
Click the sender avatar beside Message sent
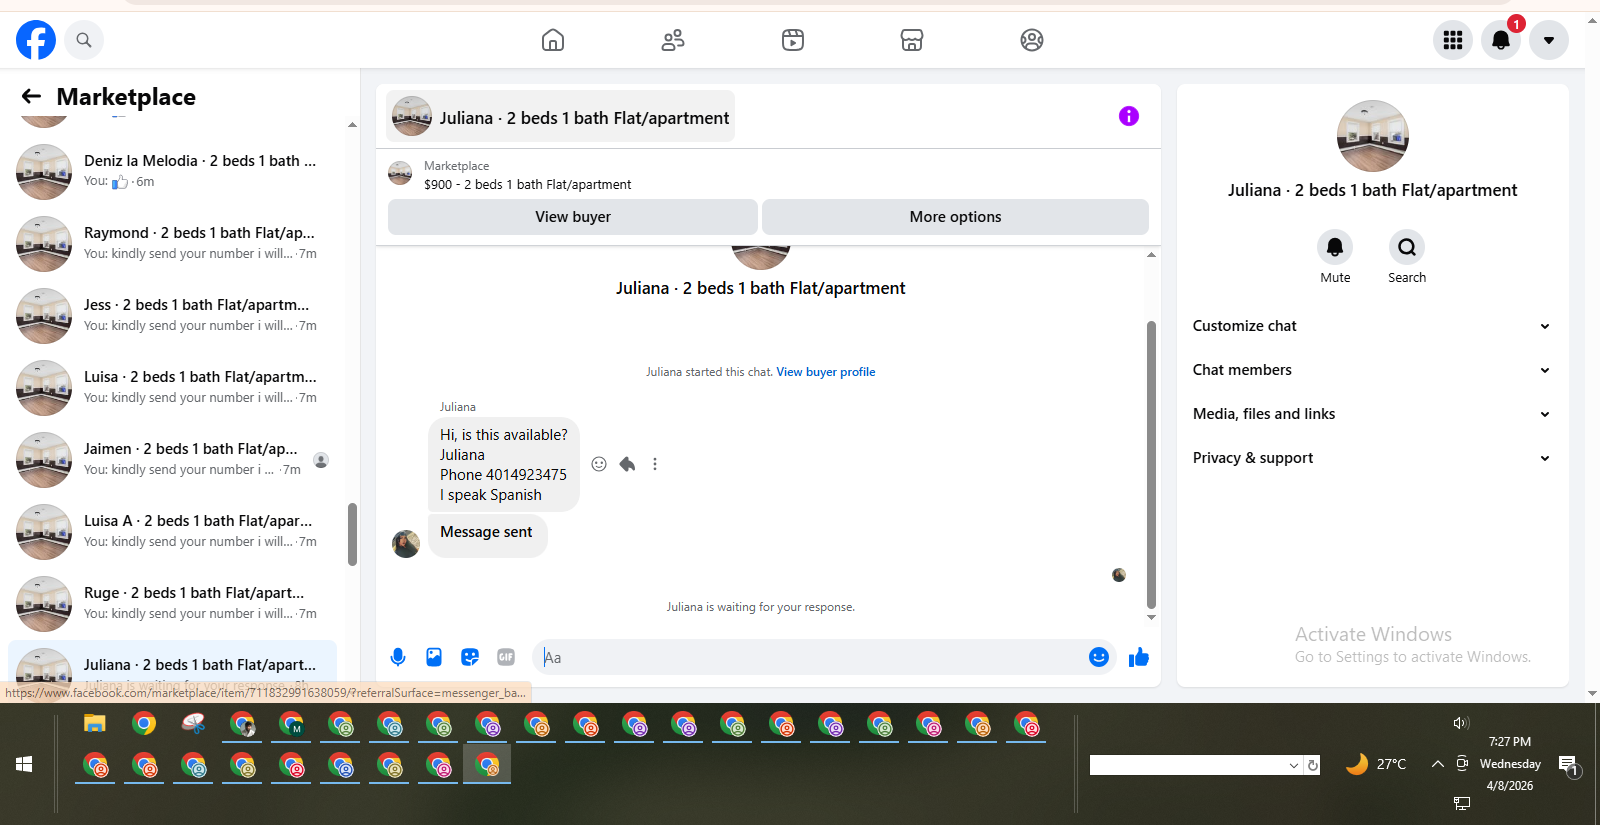point(406,544)
